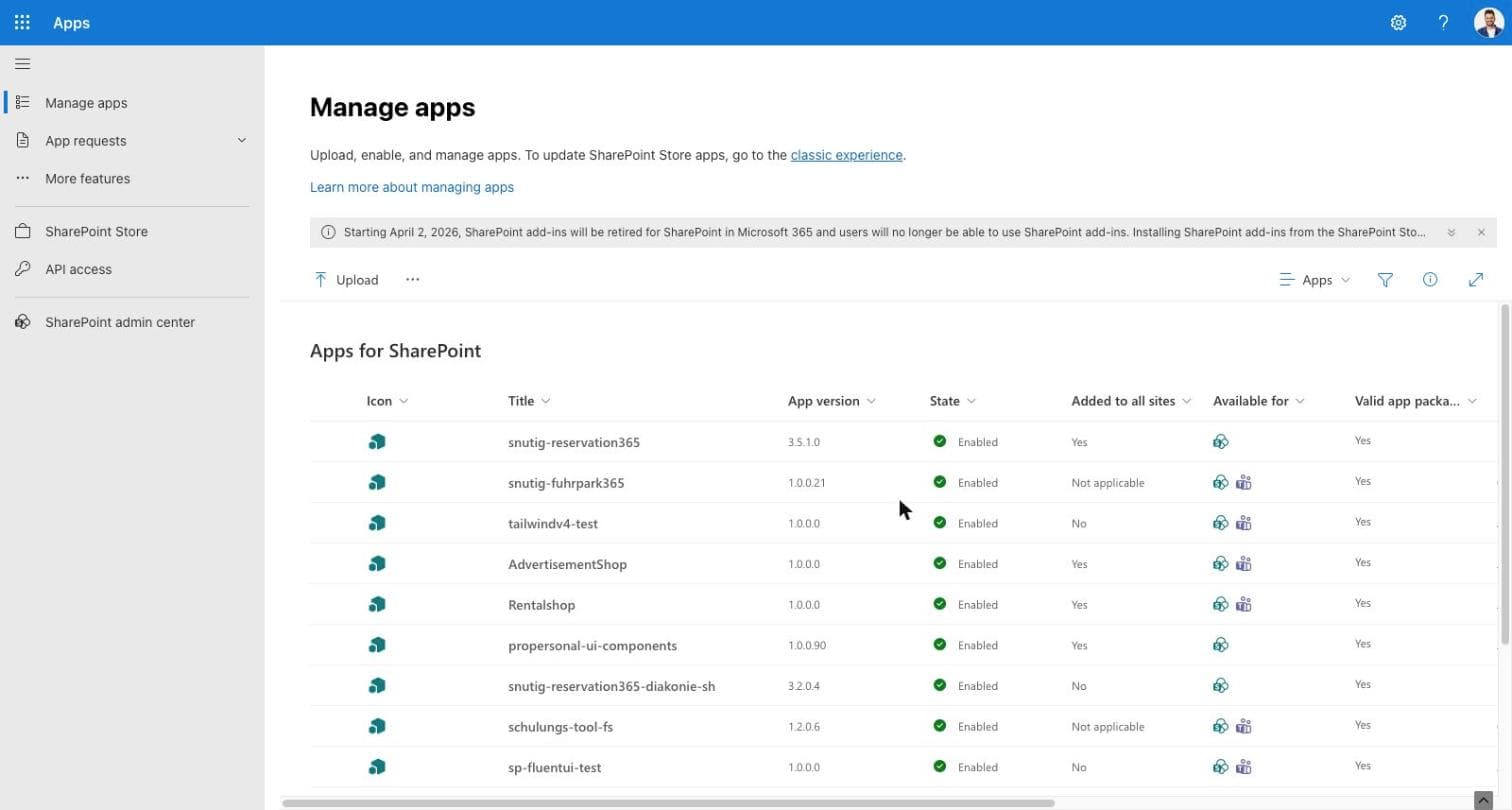Open Available for column header menu
Screen dimensions: 1512x810
[x=1259, y=401]
